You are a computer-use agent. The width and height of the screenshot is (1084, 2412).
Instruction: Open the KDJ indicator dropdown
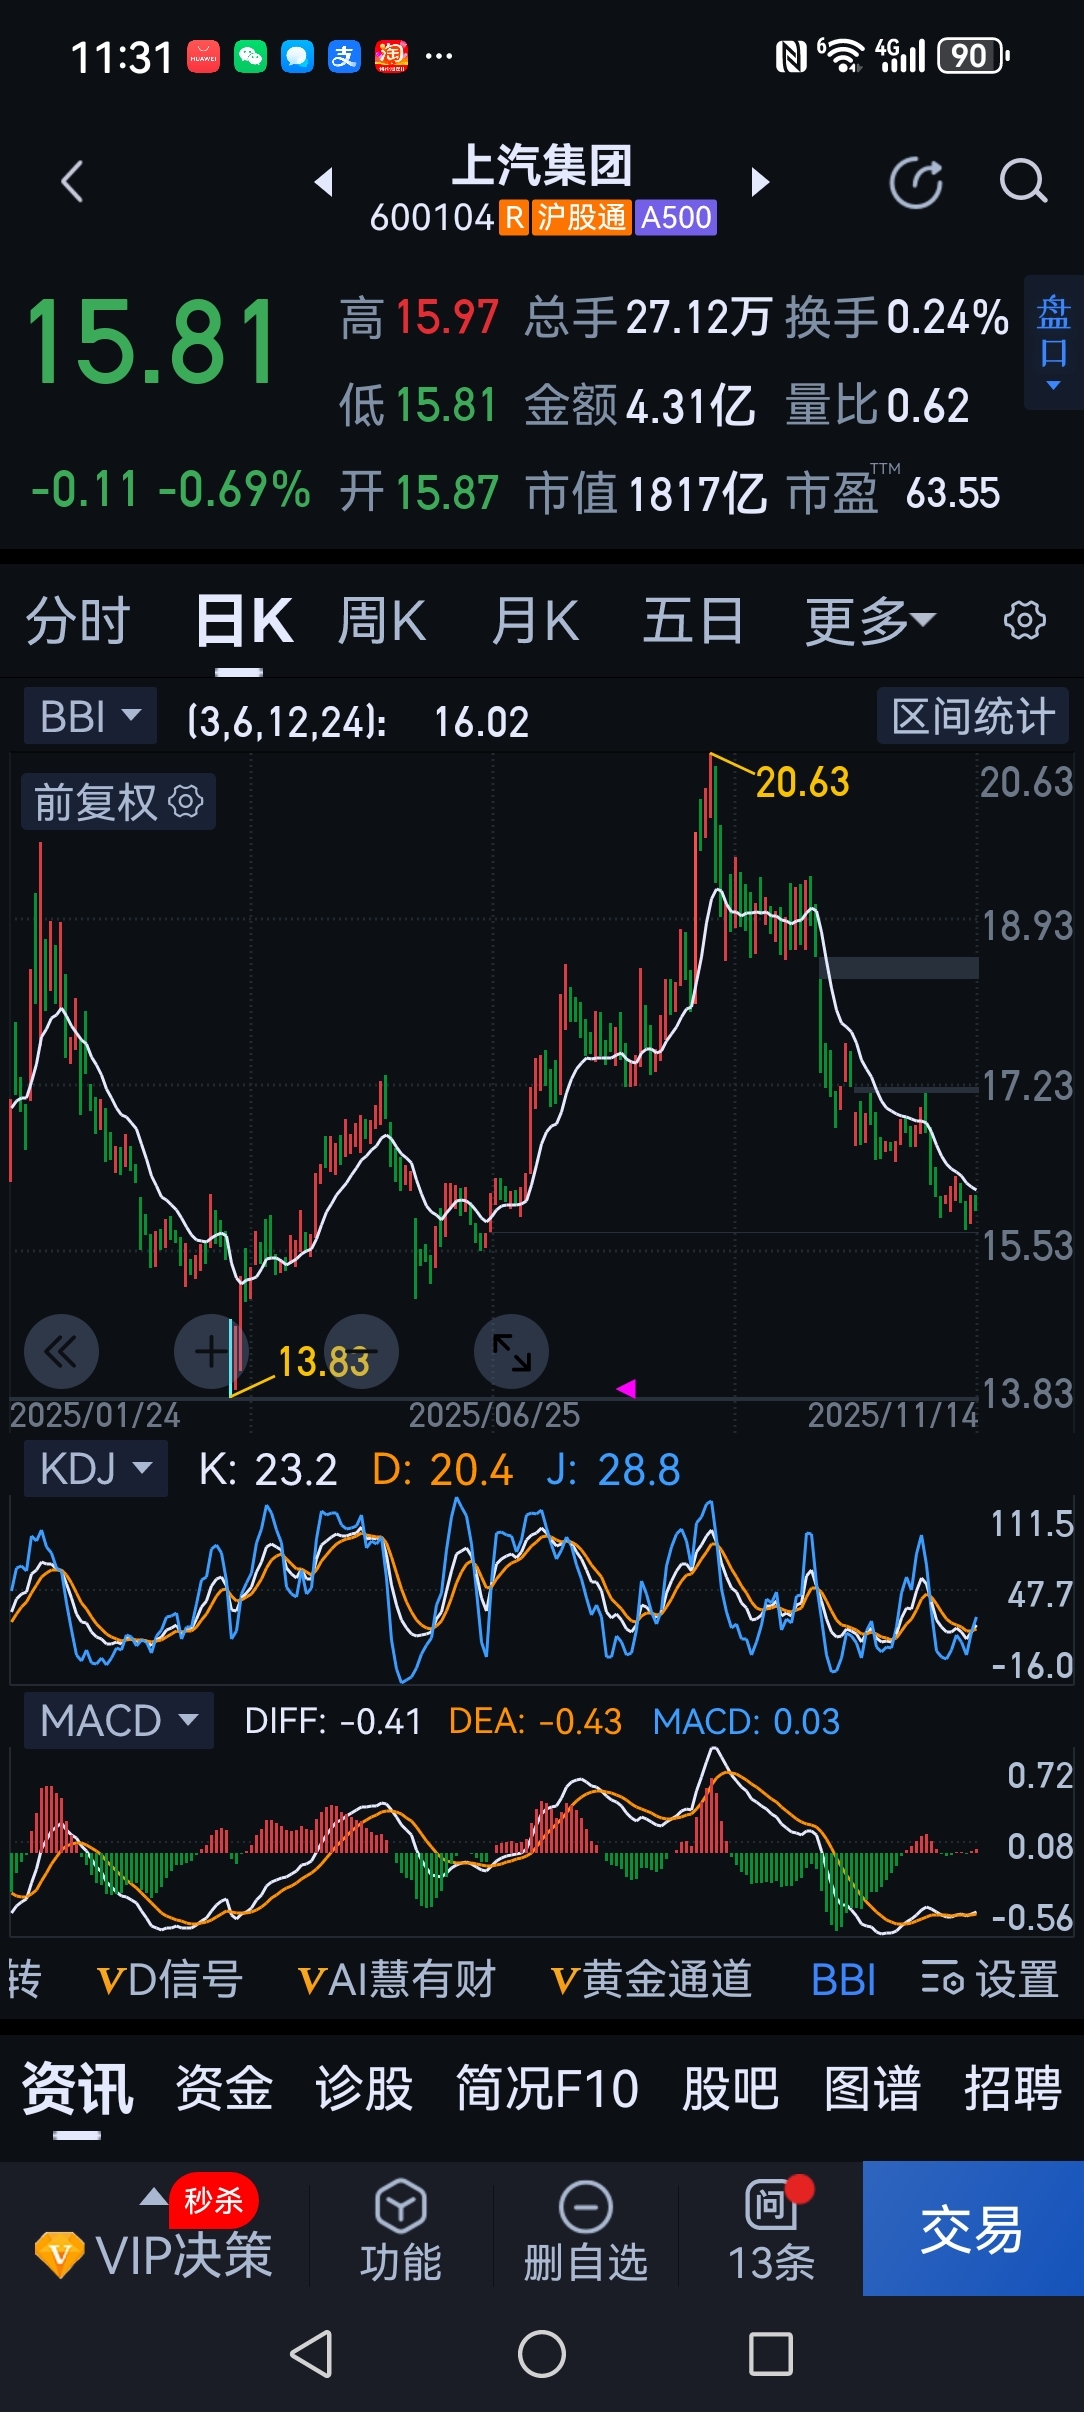(x=96, y=1469)
